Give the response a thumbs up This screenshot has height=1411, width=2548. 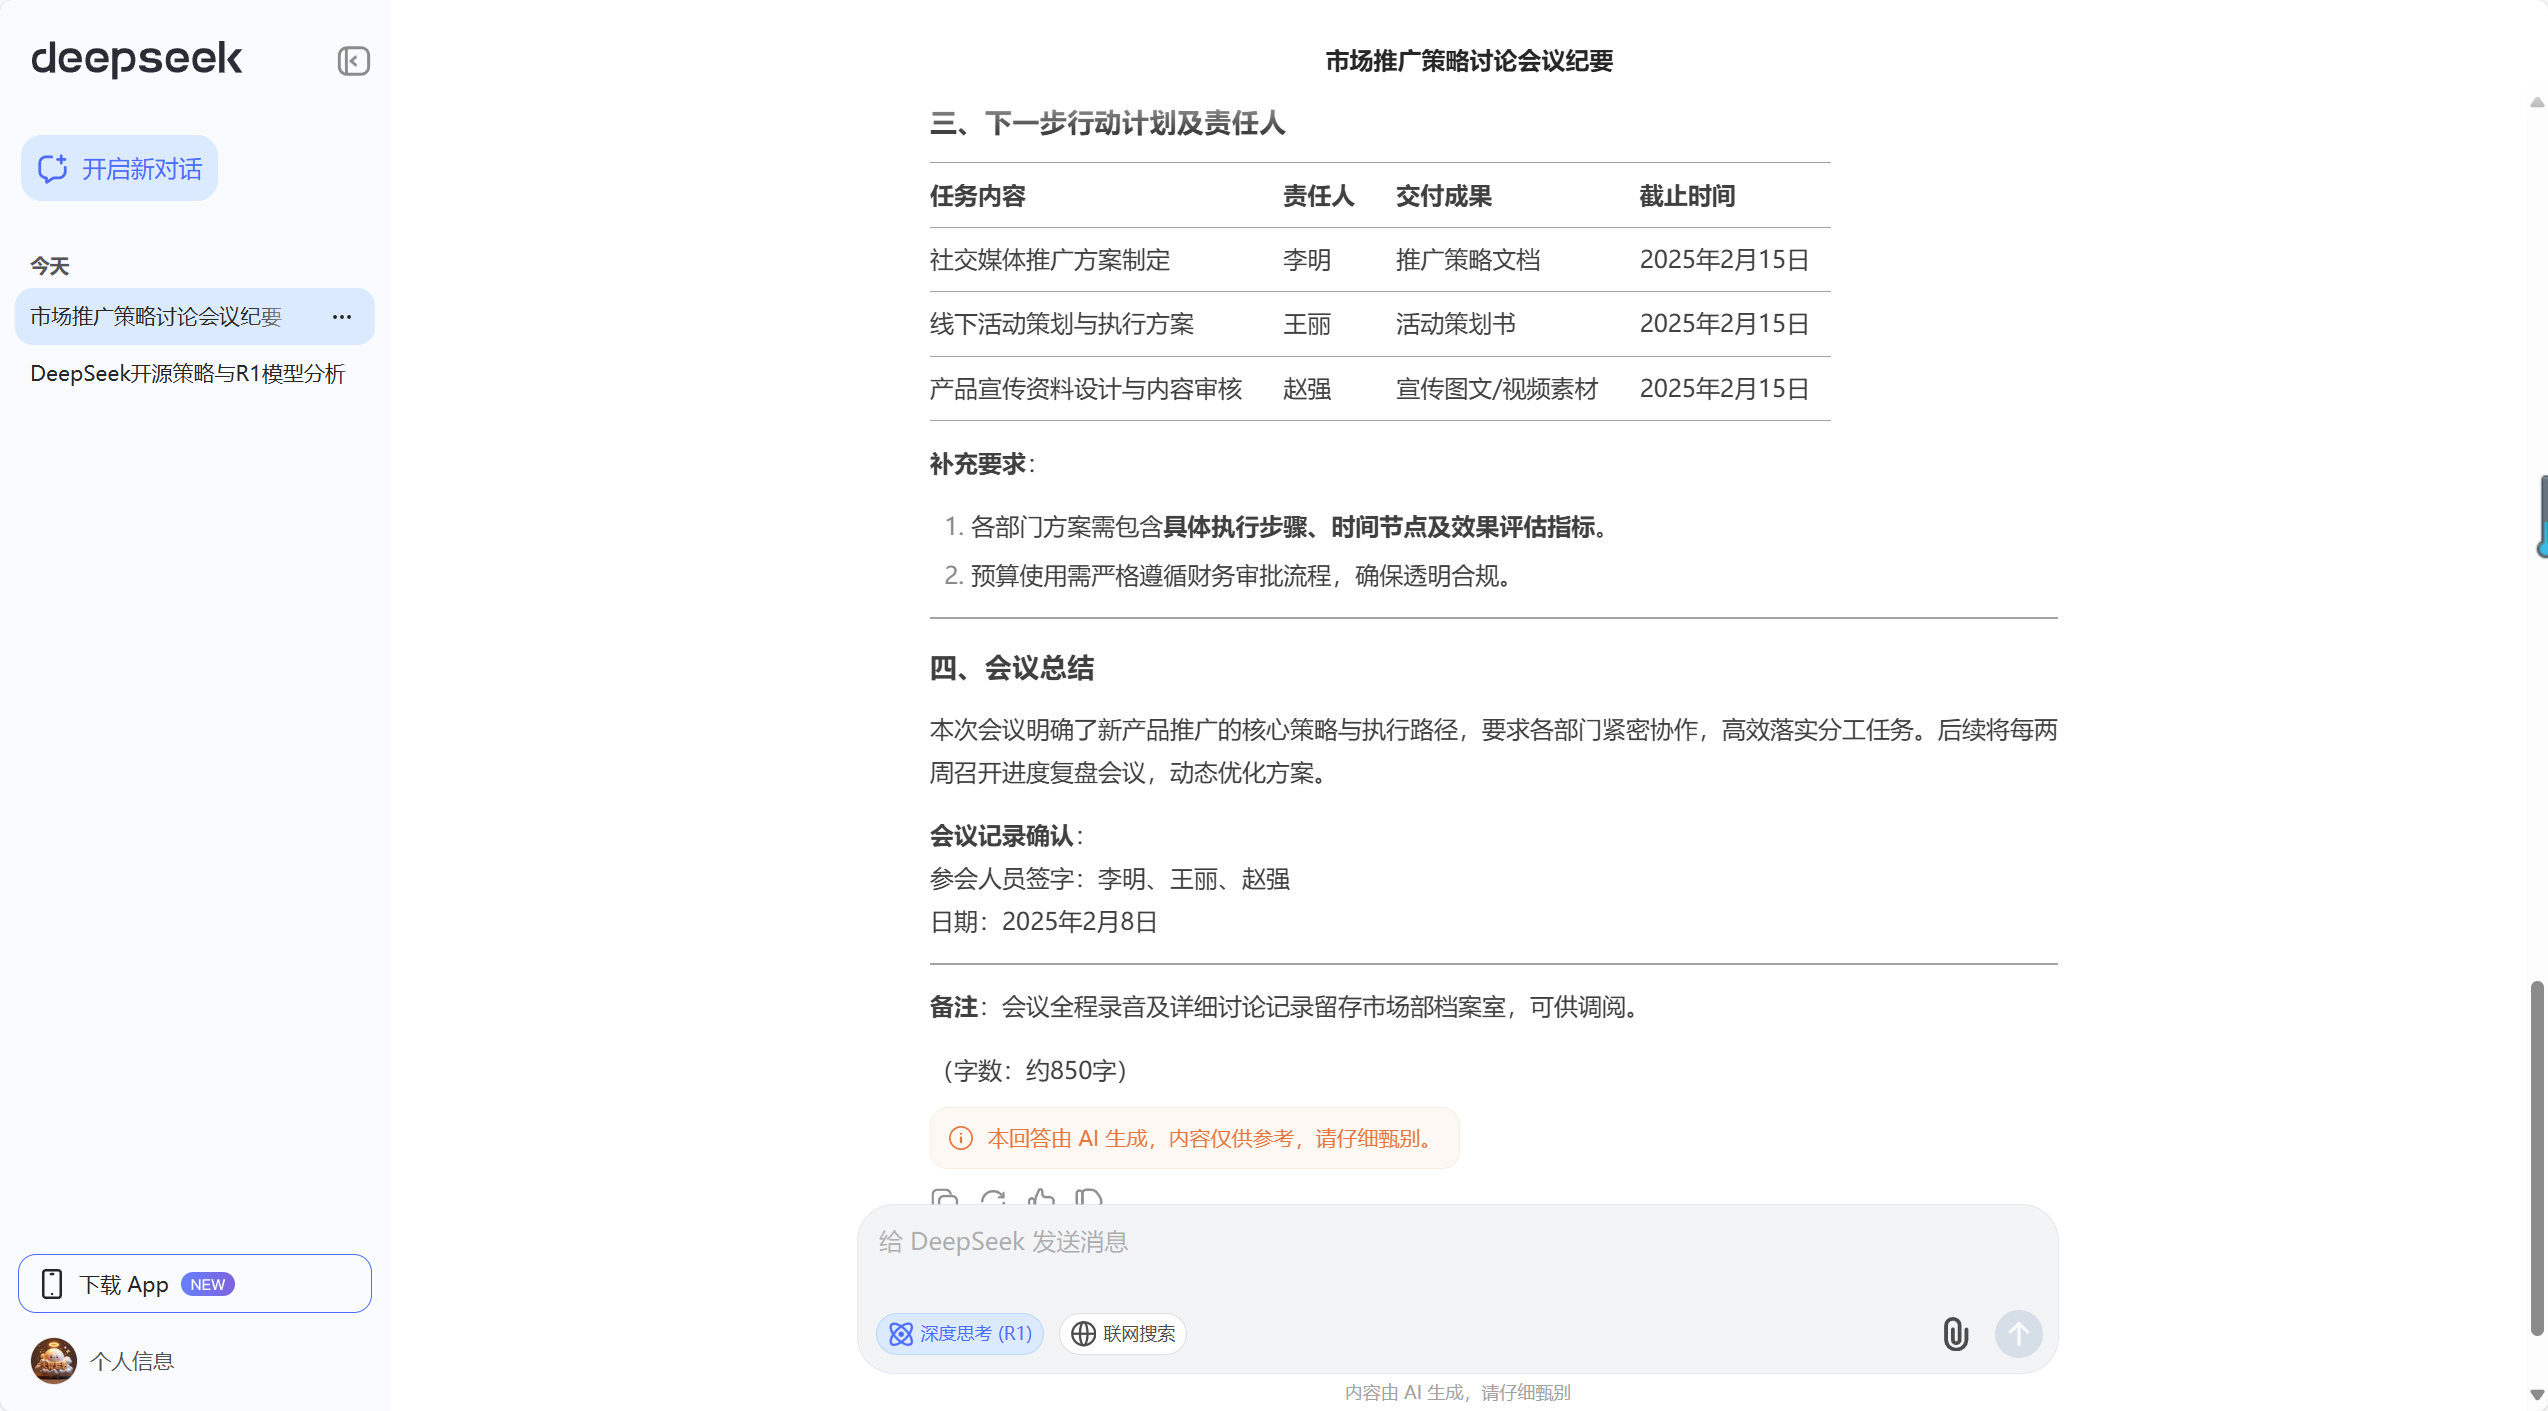tap(1040, 1200)
